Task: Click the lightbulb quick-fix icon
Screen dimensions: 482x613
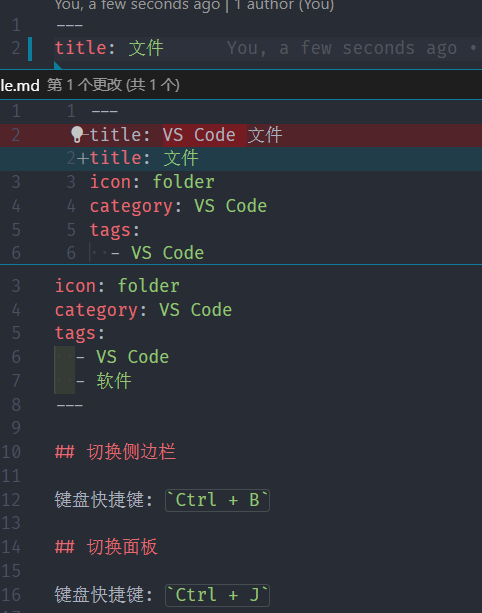Action: tap(77, 134)
